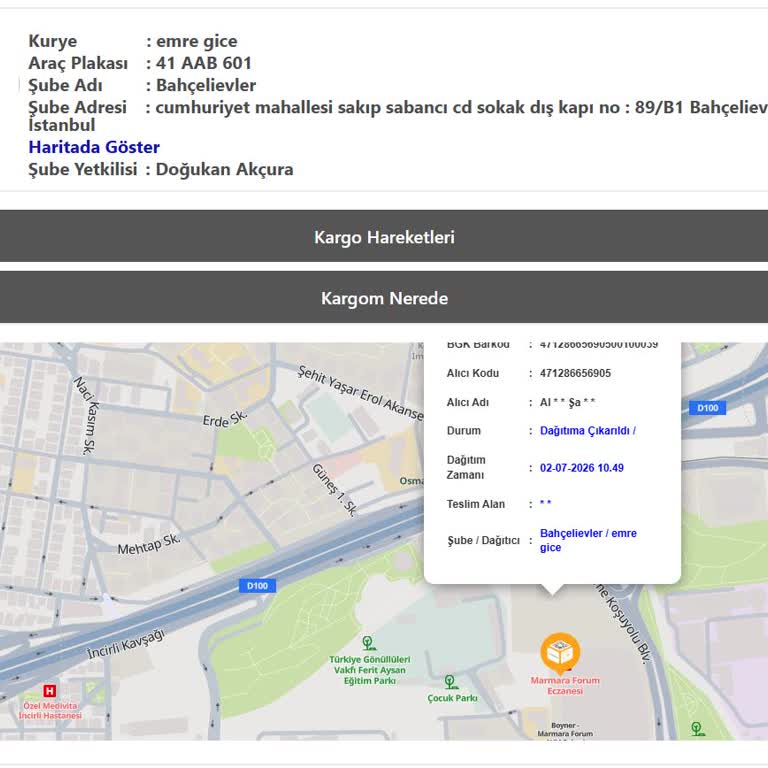
Task: Collapse the Kargom Nerede section
Action: [x=384, y=298]
